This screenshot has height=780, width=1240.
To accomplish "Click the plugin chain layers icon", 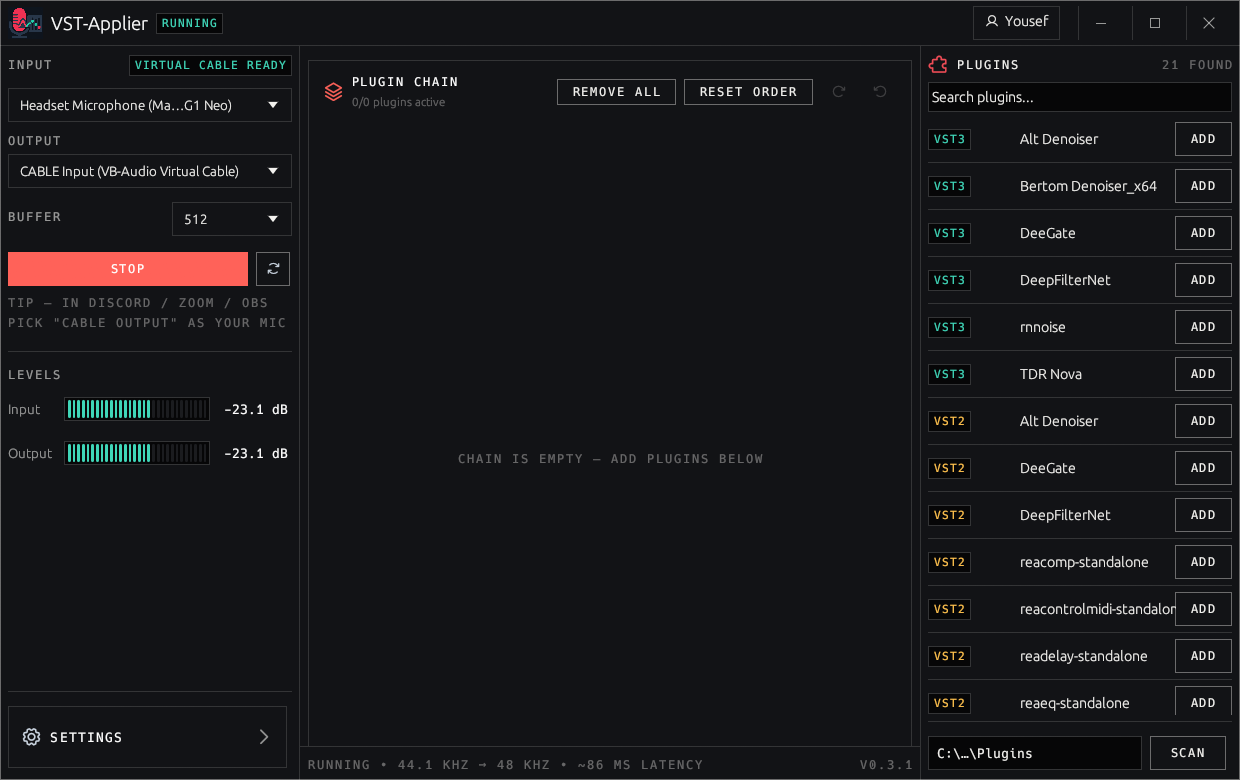I will pos(334,92).
